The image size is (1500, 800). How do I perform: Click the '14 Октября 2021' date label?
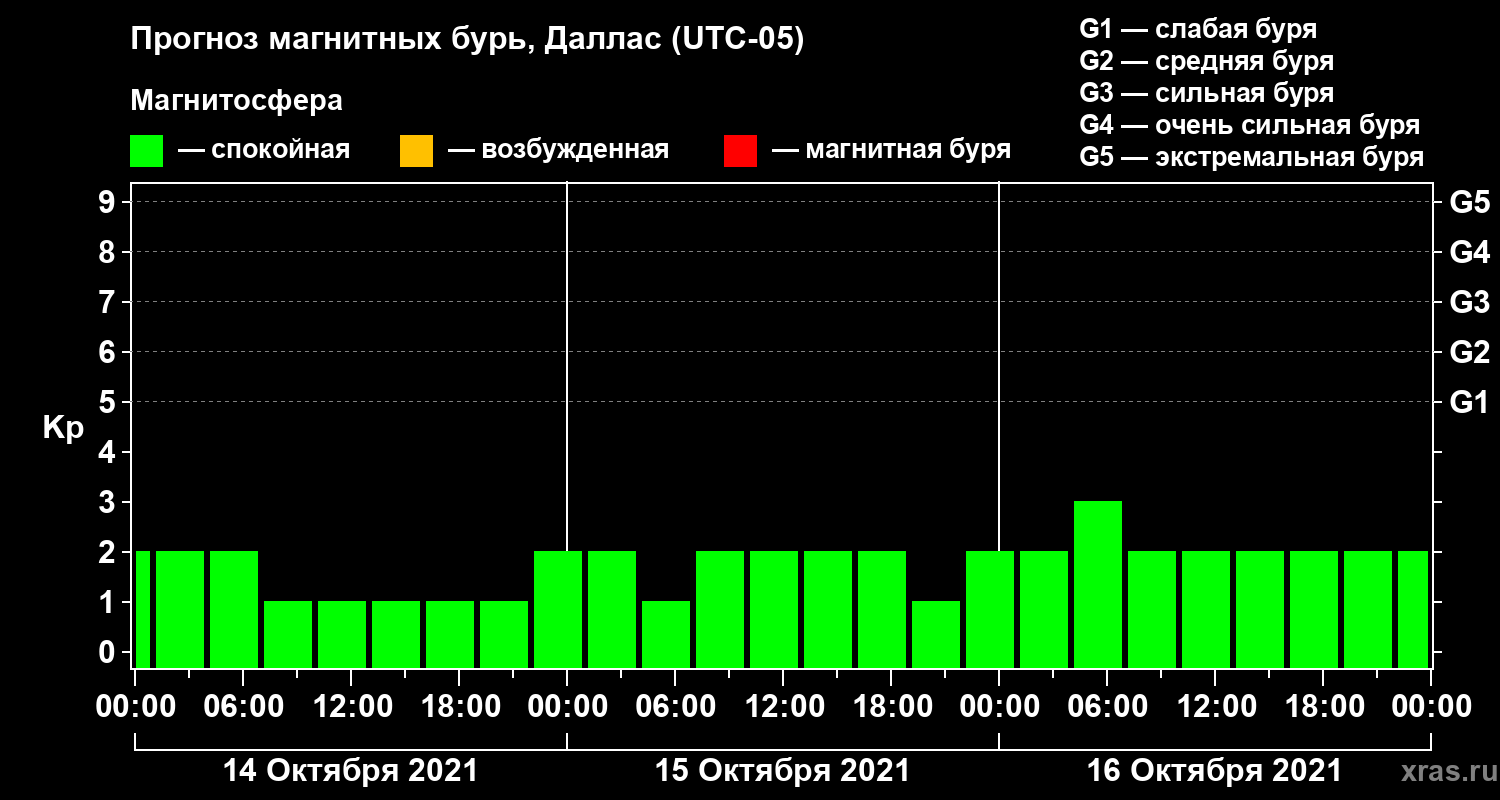pos(350,771)
